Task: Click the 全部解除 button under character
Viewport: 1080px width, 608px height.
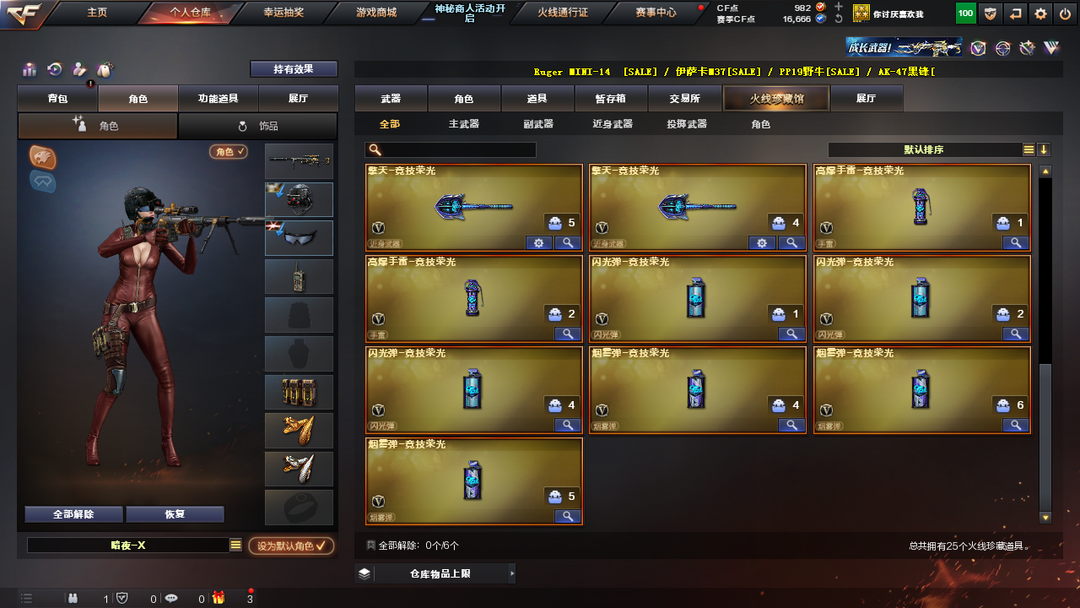Action: [74, 514]
